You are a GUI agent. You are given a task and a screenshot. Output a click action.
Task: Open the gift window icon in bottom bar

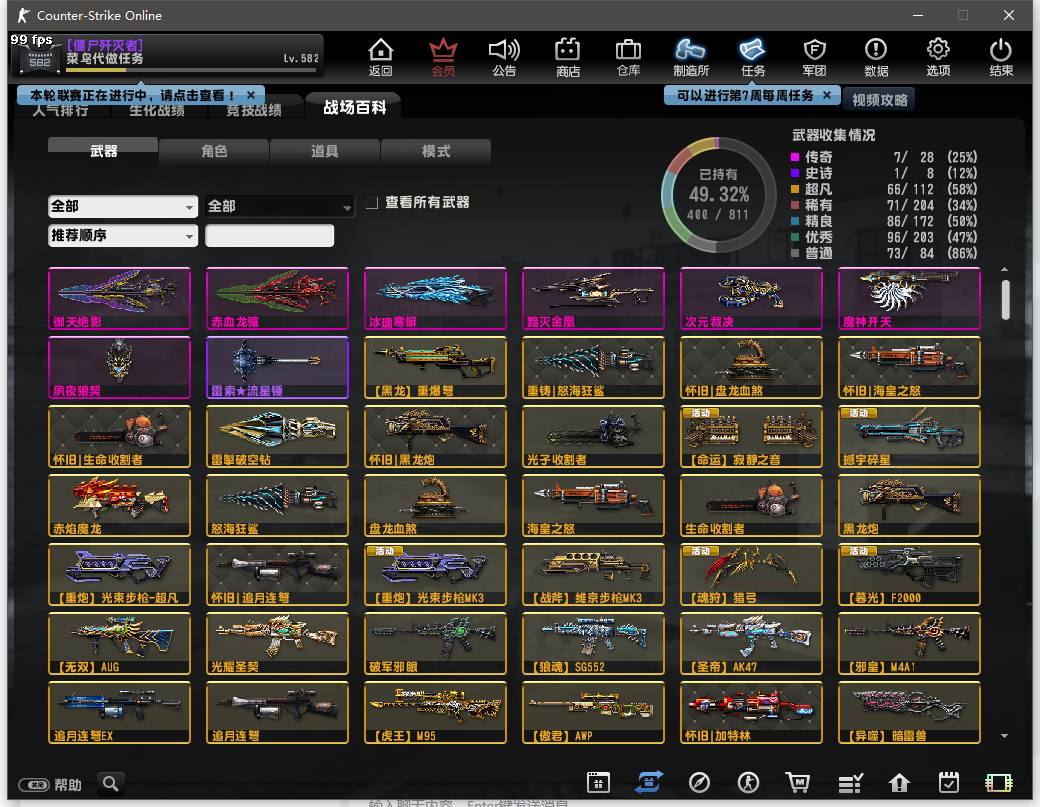[x=598, y=782]
